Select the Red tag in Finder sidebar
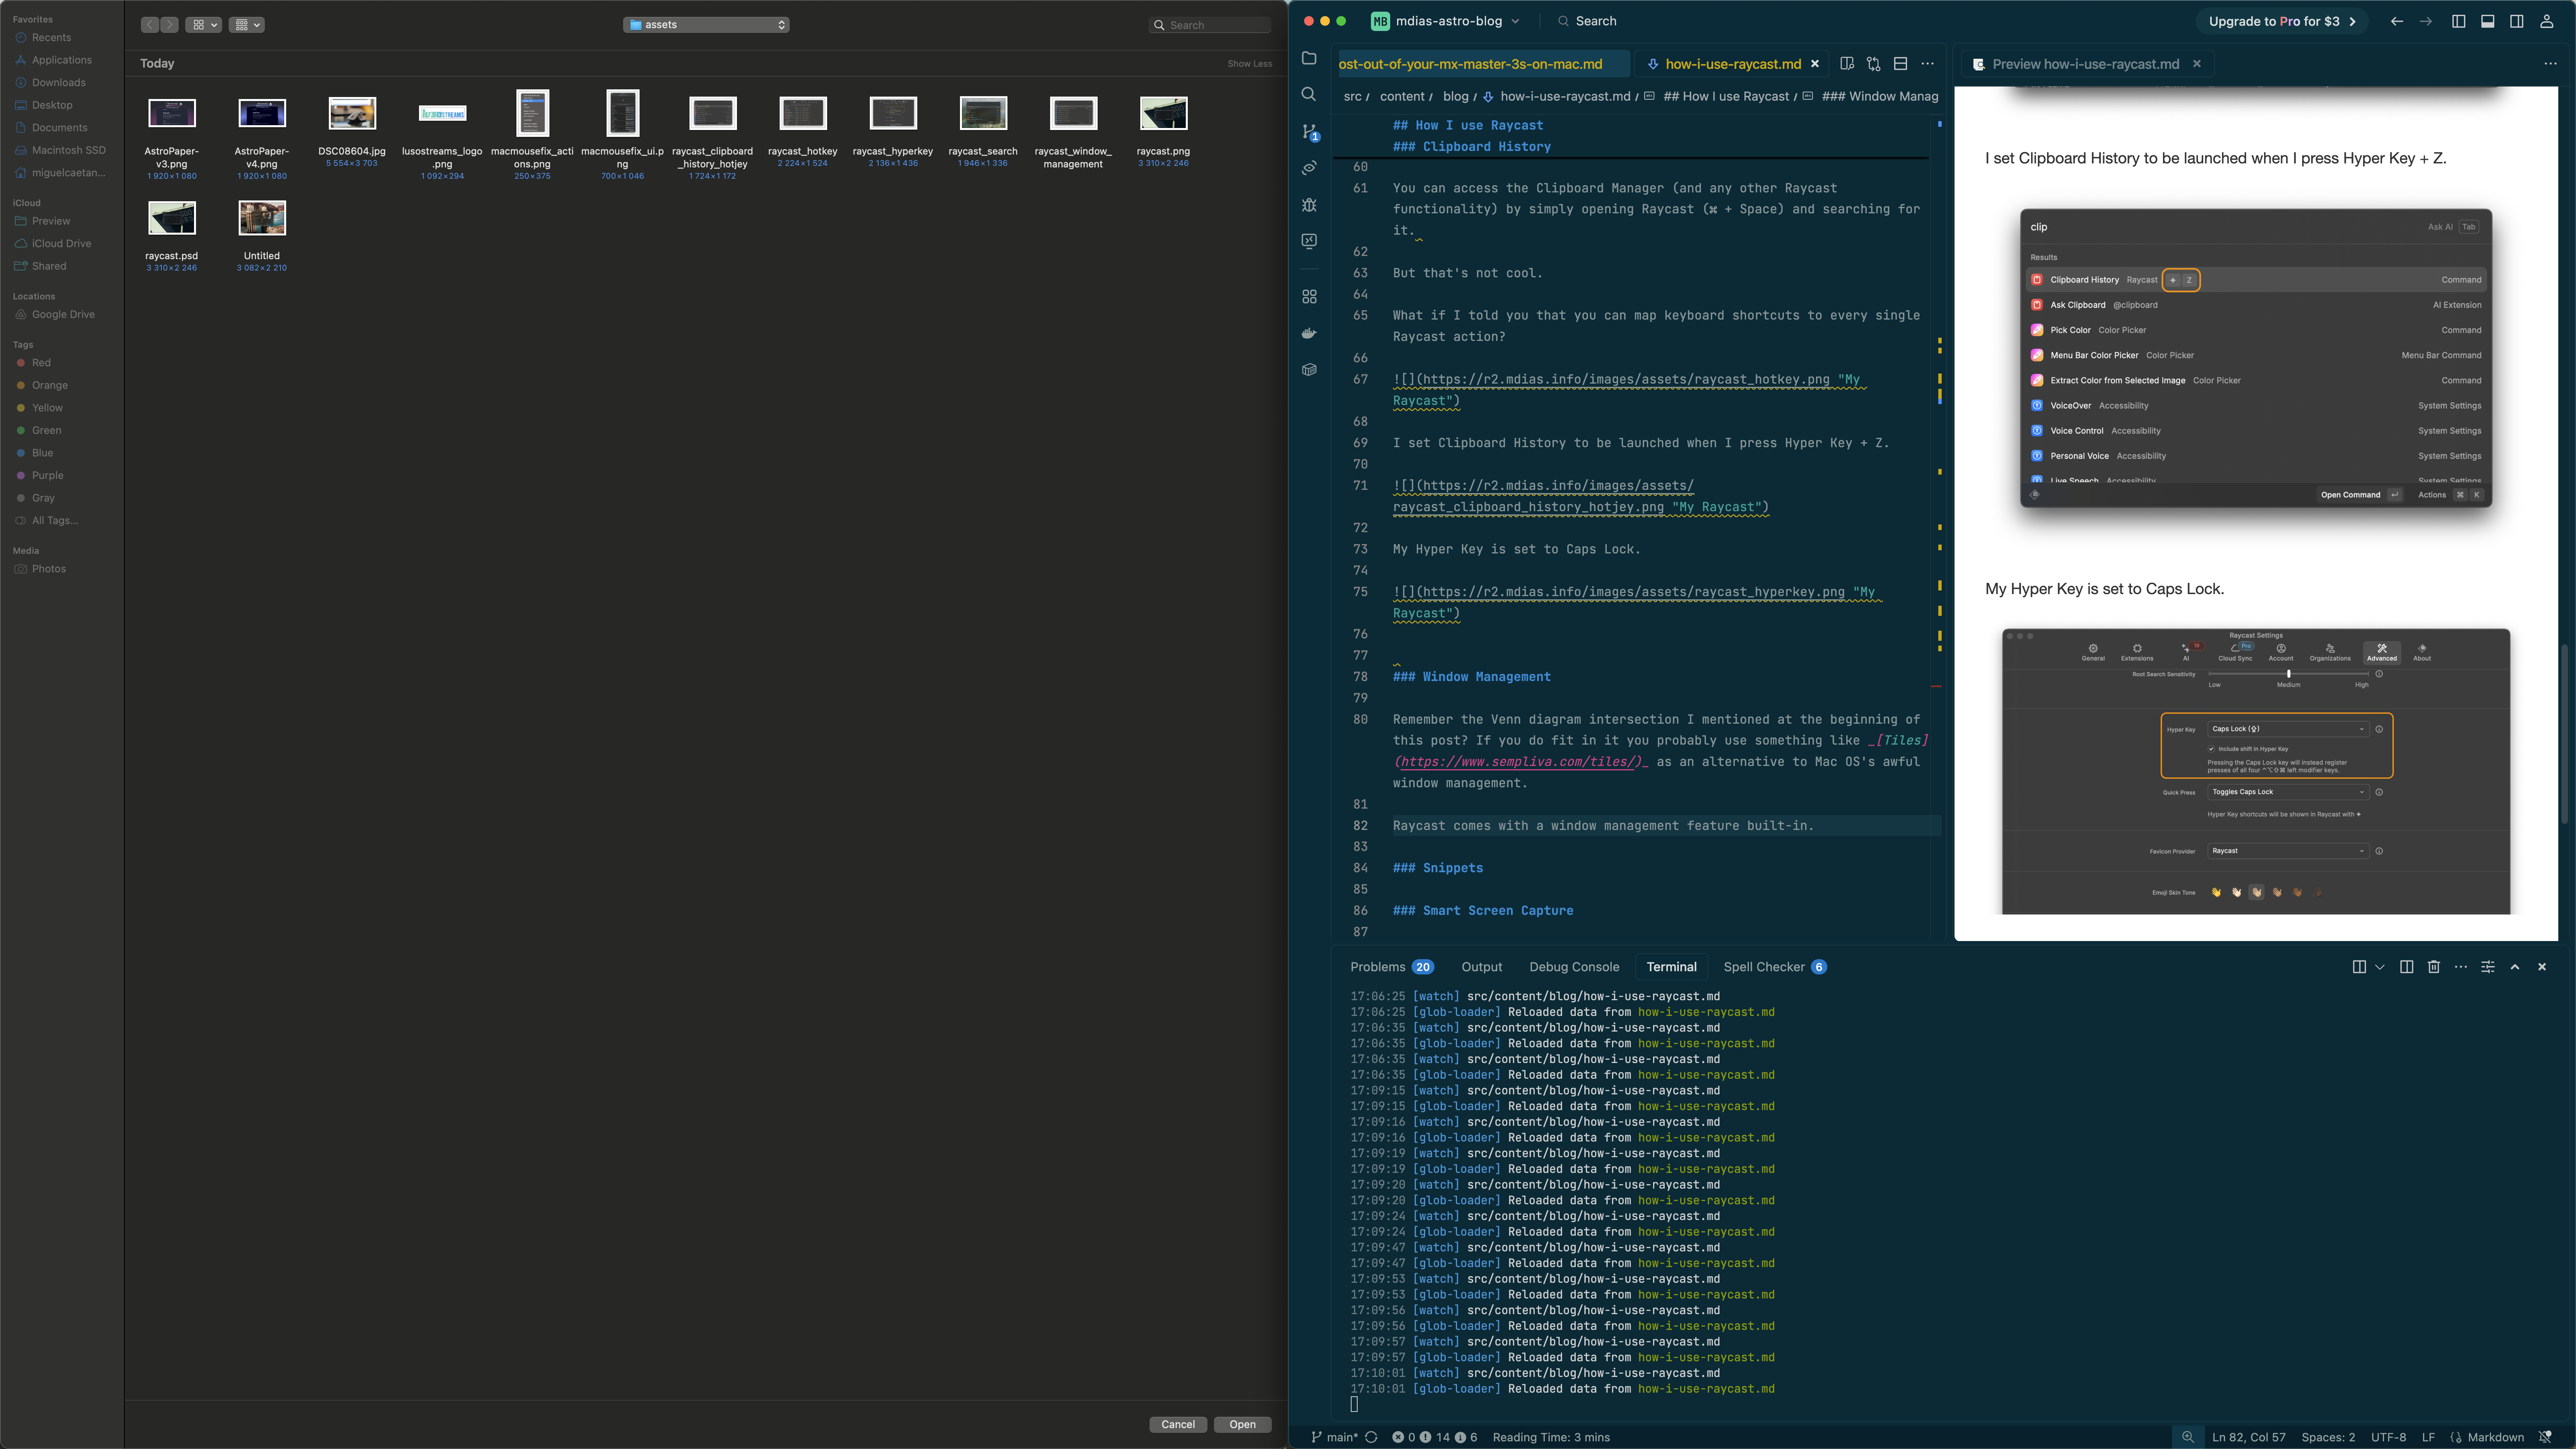 pos(41,363)
